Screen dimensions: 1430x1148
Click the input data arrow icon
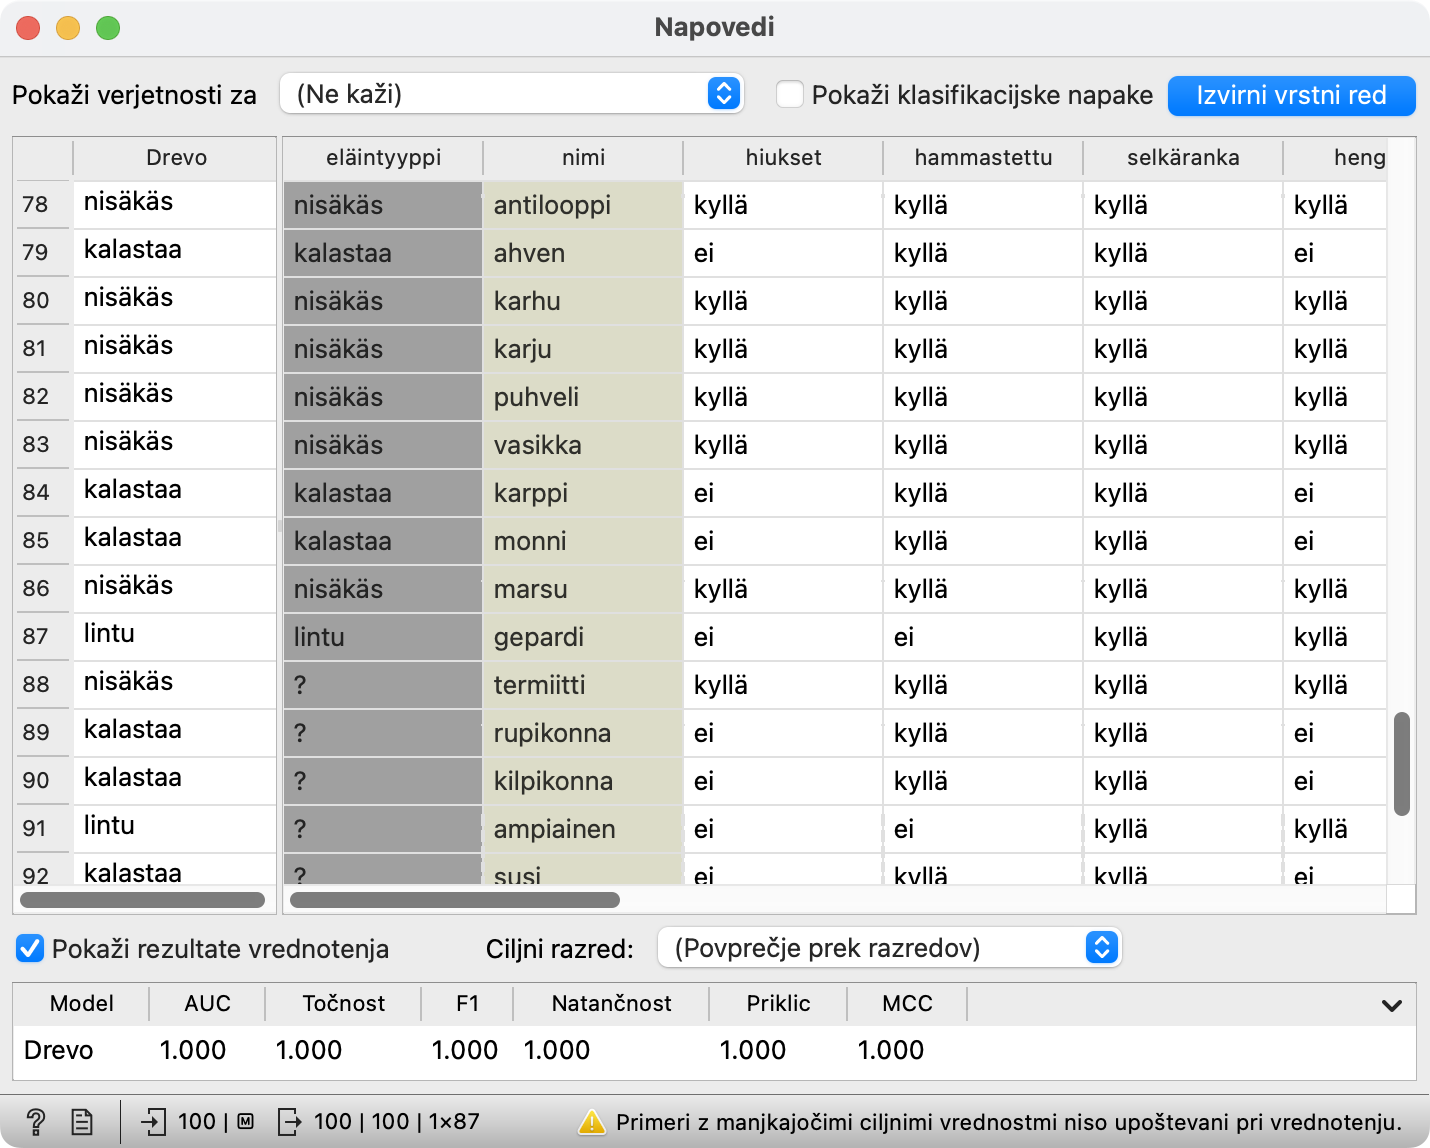(x=153, y=1122)
